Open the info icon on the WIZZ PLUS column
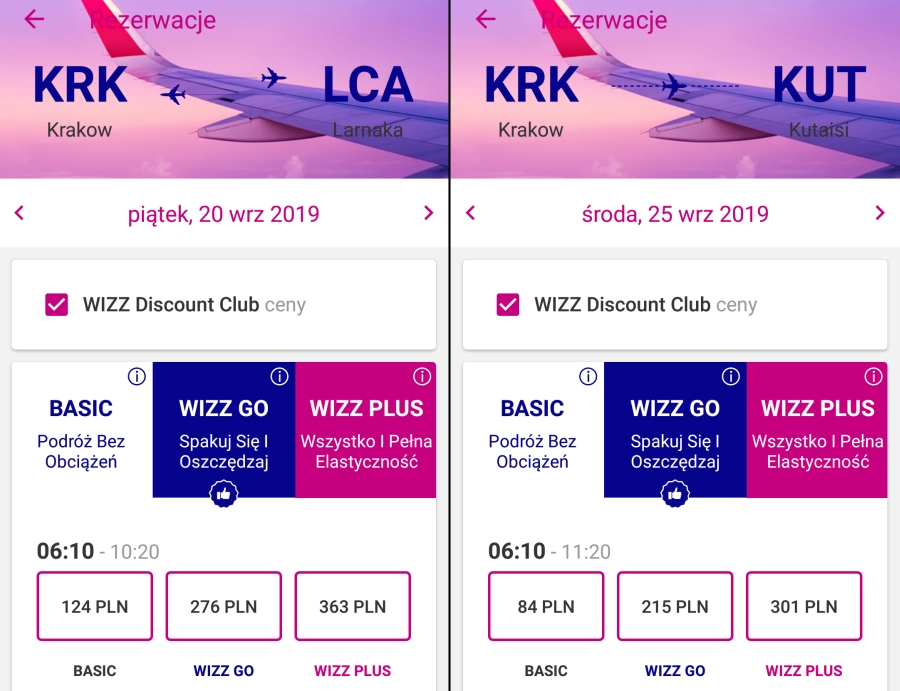 point(421,377)
